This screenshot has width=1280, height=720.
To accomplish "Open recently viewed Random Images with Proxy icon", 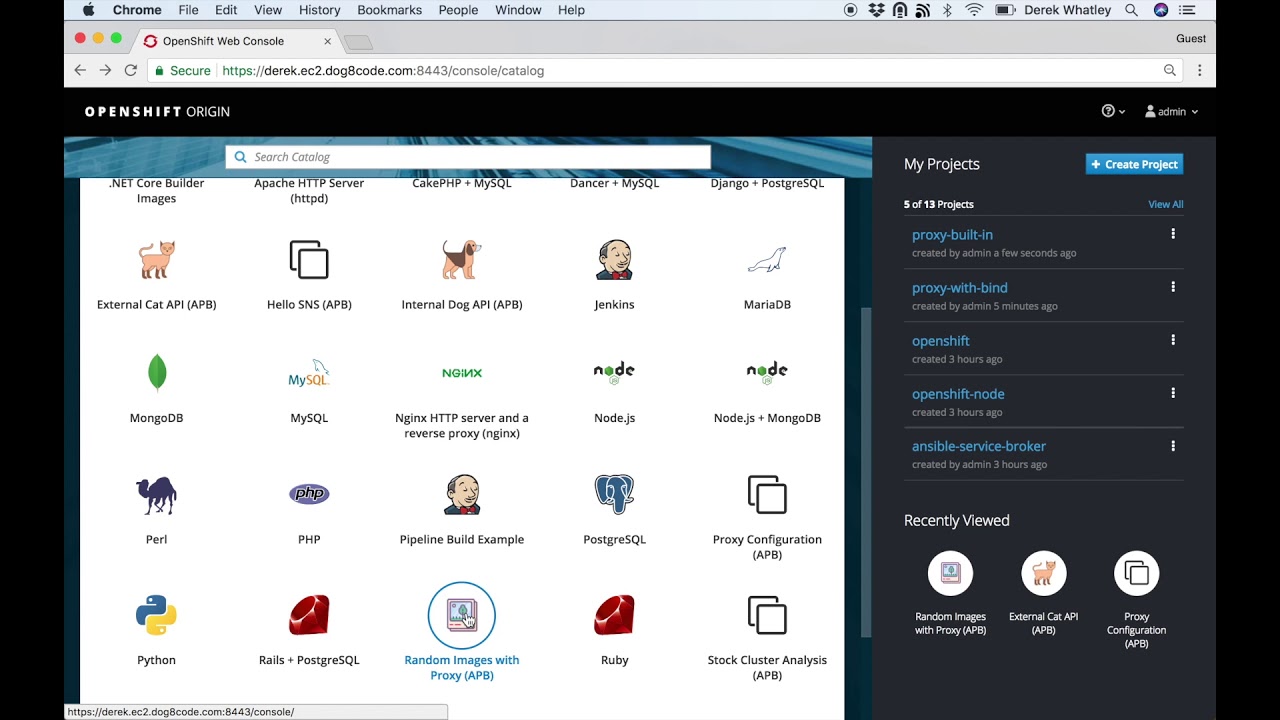I will [x=950, y=573].
